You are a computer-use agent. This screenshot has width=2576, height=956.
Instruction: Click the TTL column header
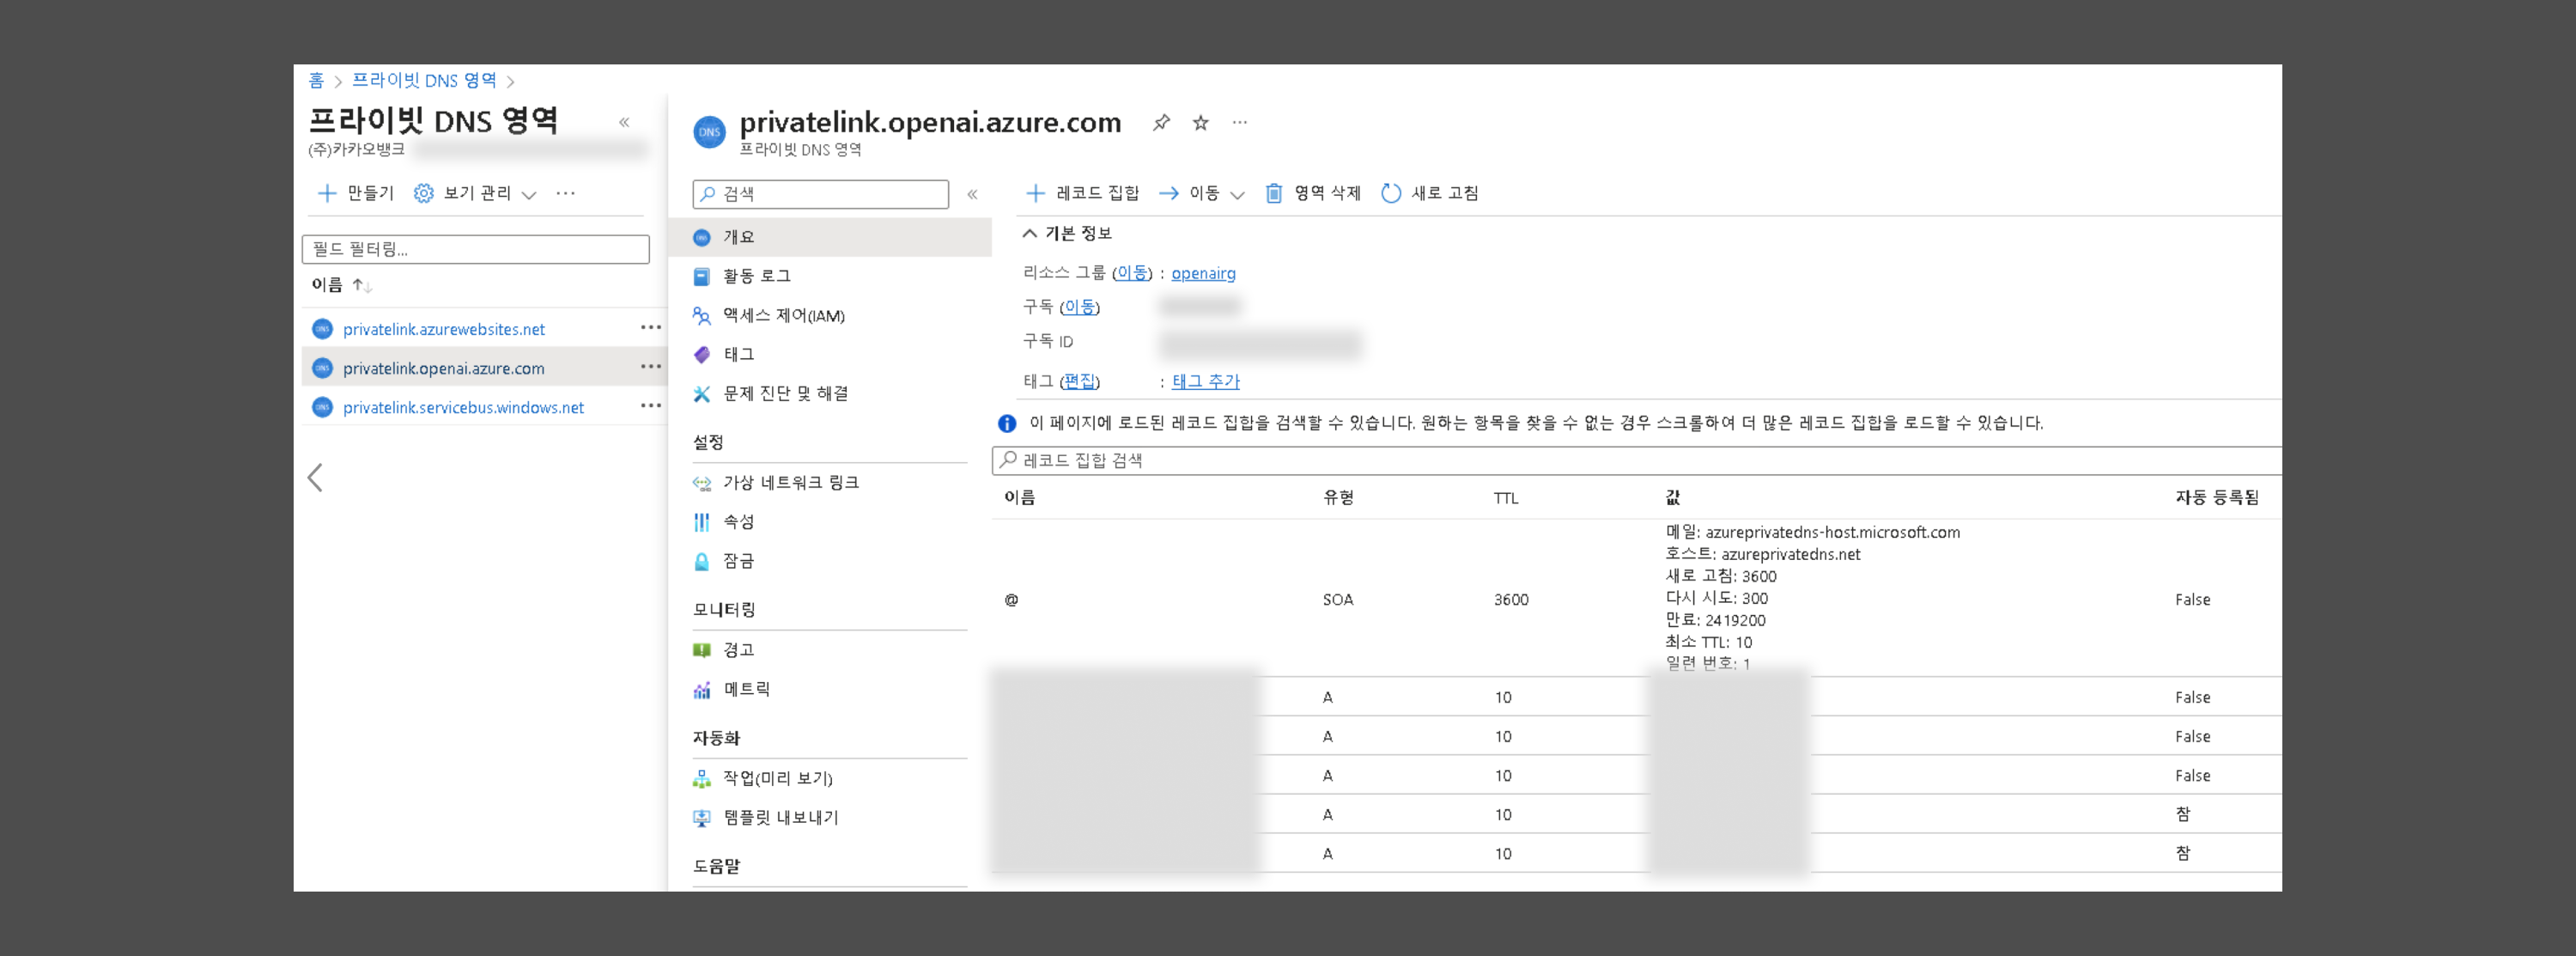point(1506,498)
